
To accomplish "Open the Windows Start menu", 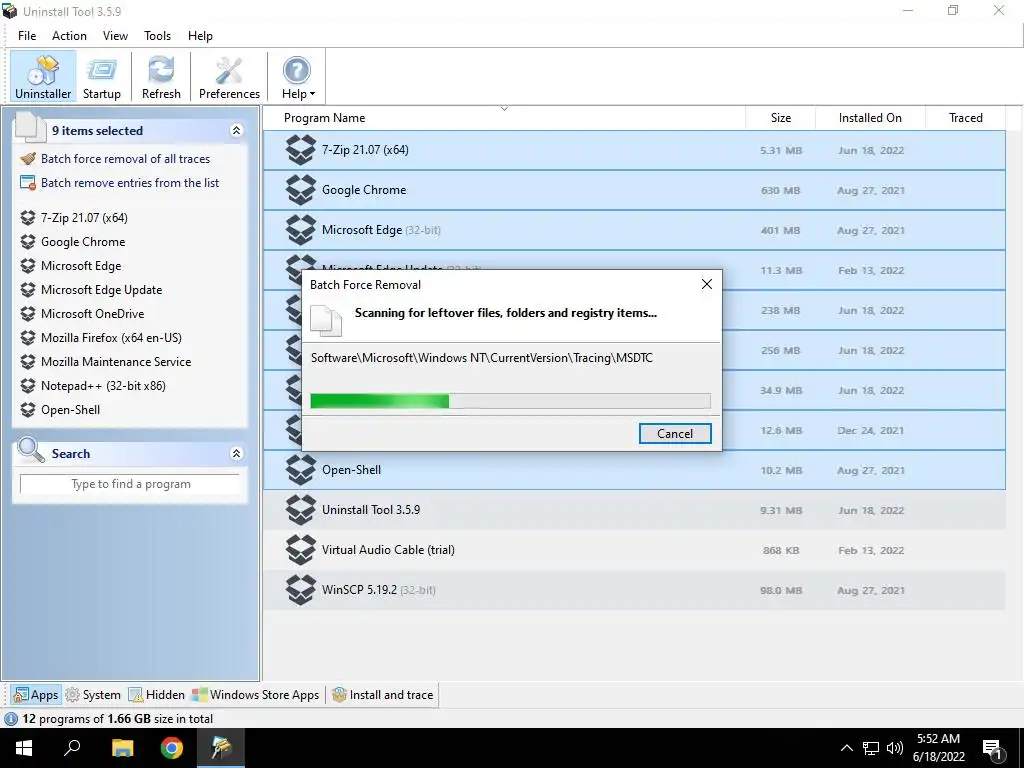I will point(24,748).
